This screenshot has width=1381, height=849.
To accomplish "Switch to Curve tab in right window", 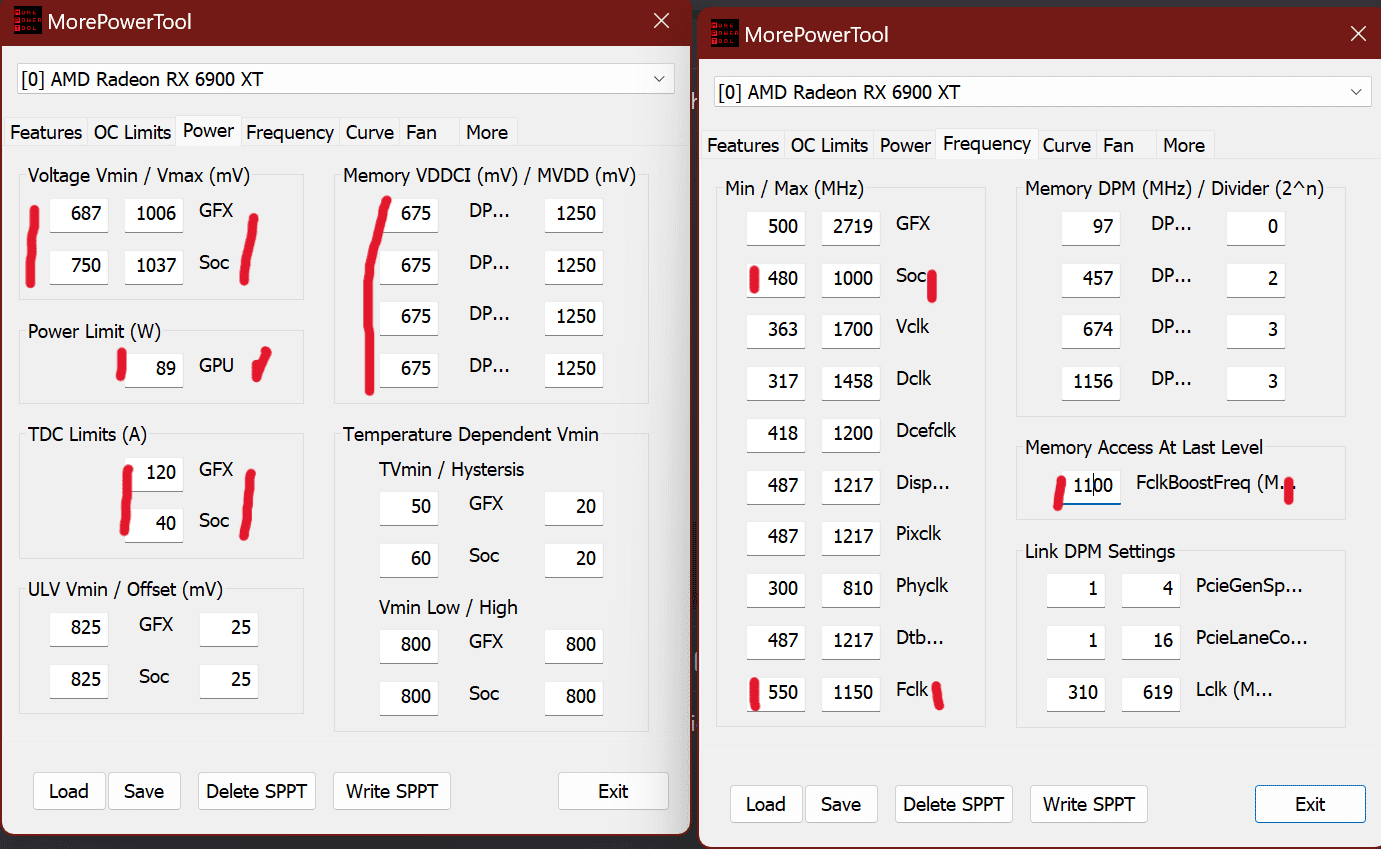I will pyautogui.click(x=1067, y=145).
